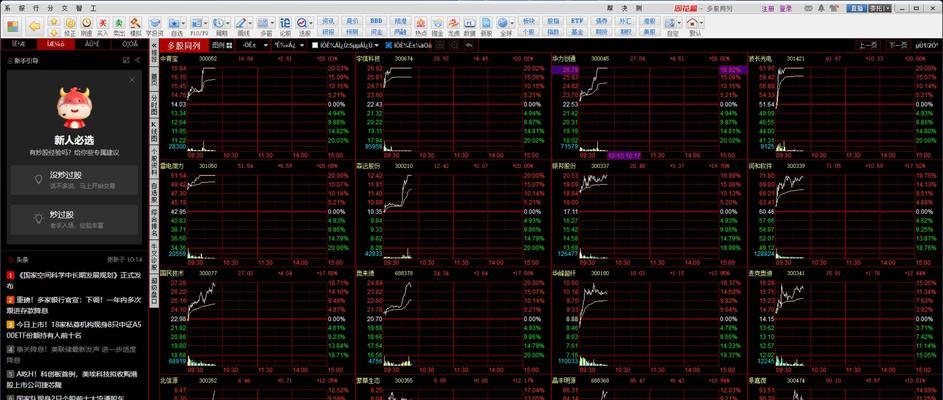Click the pop-out icon in 新手引导 panel
The width and height of the screenshot is (943, 400).
[126, 60]
